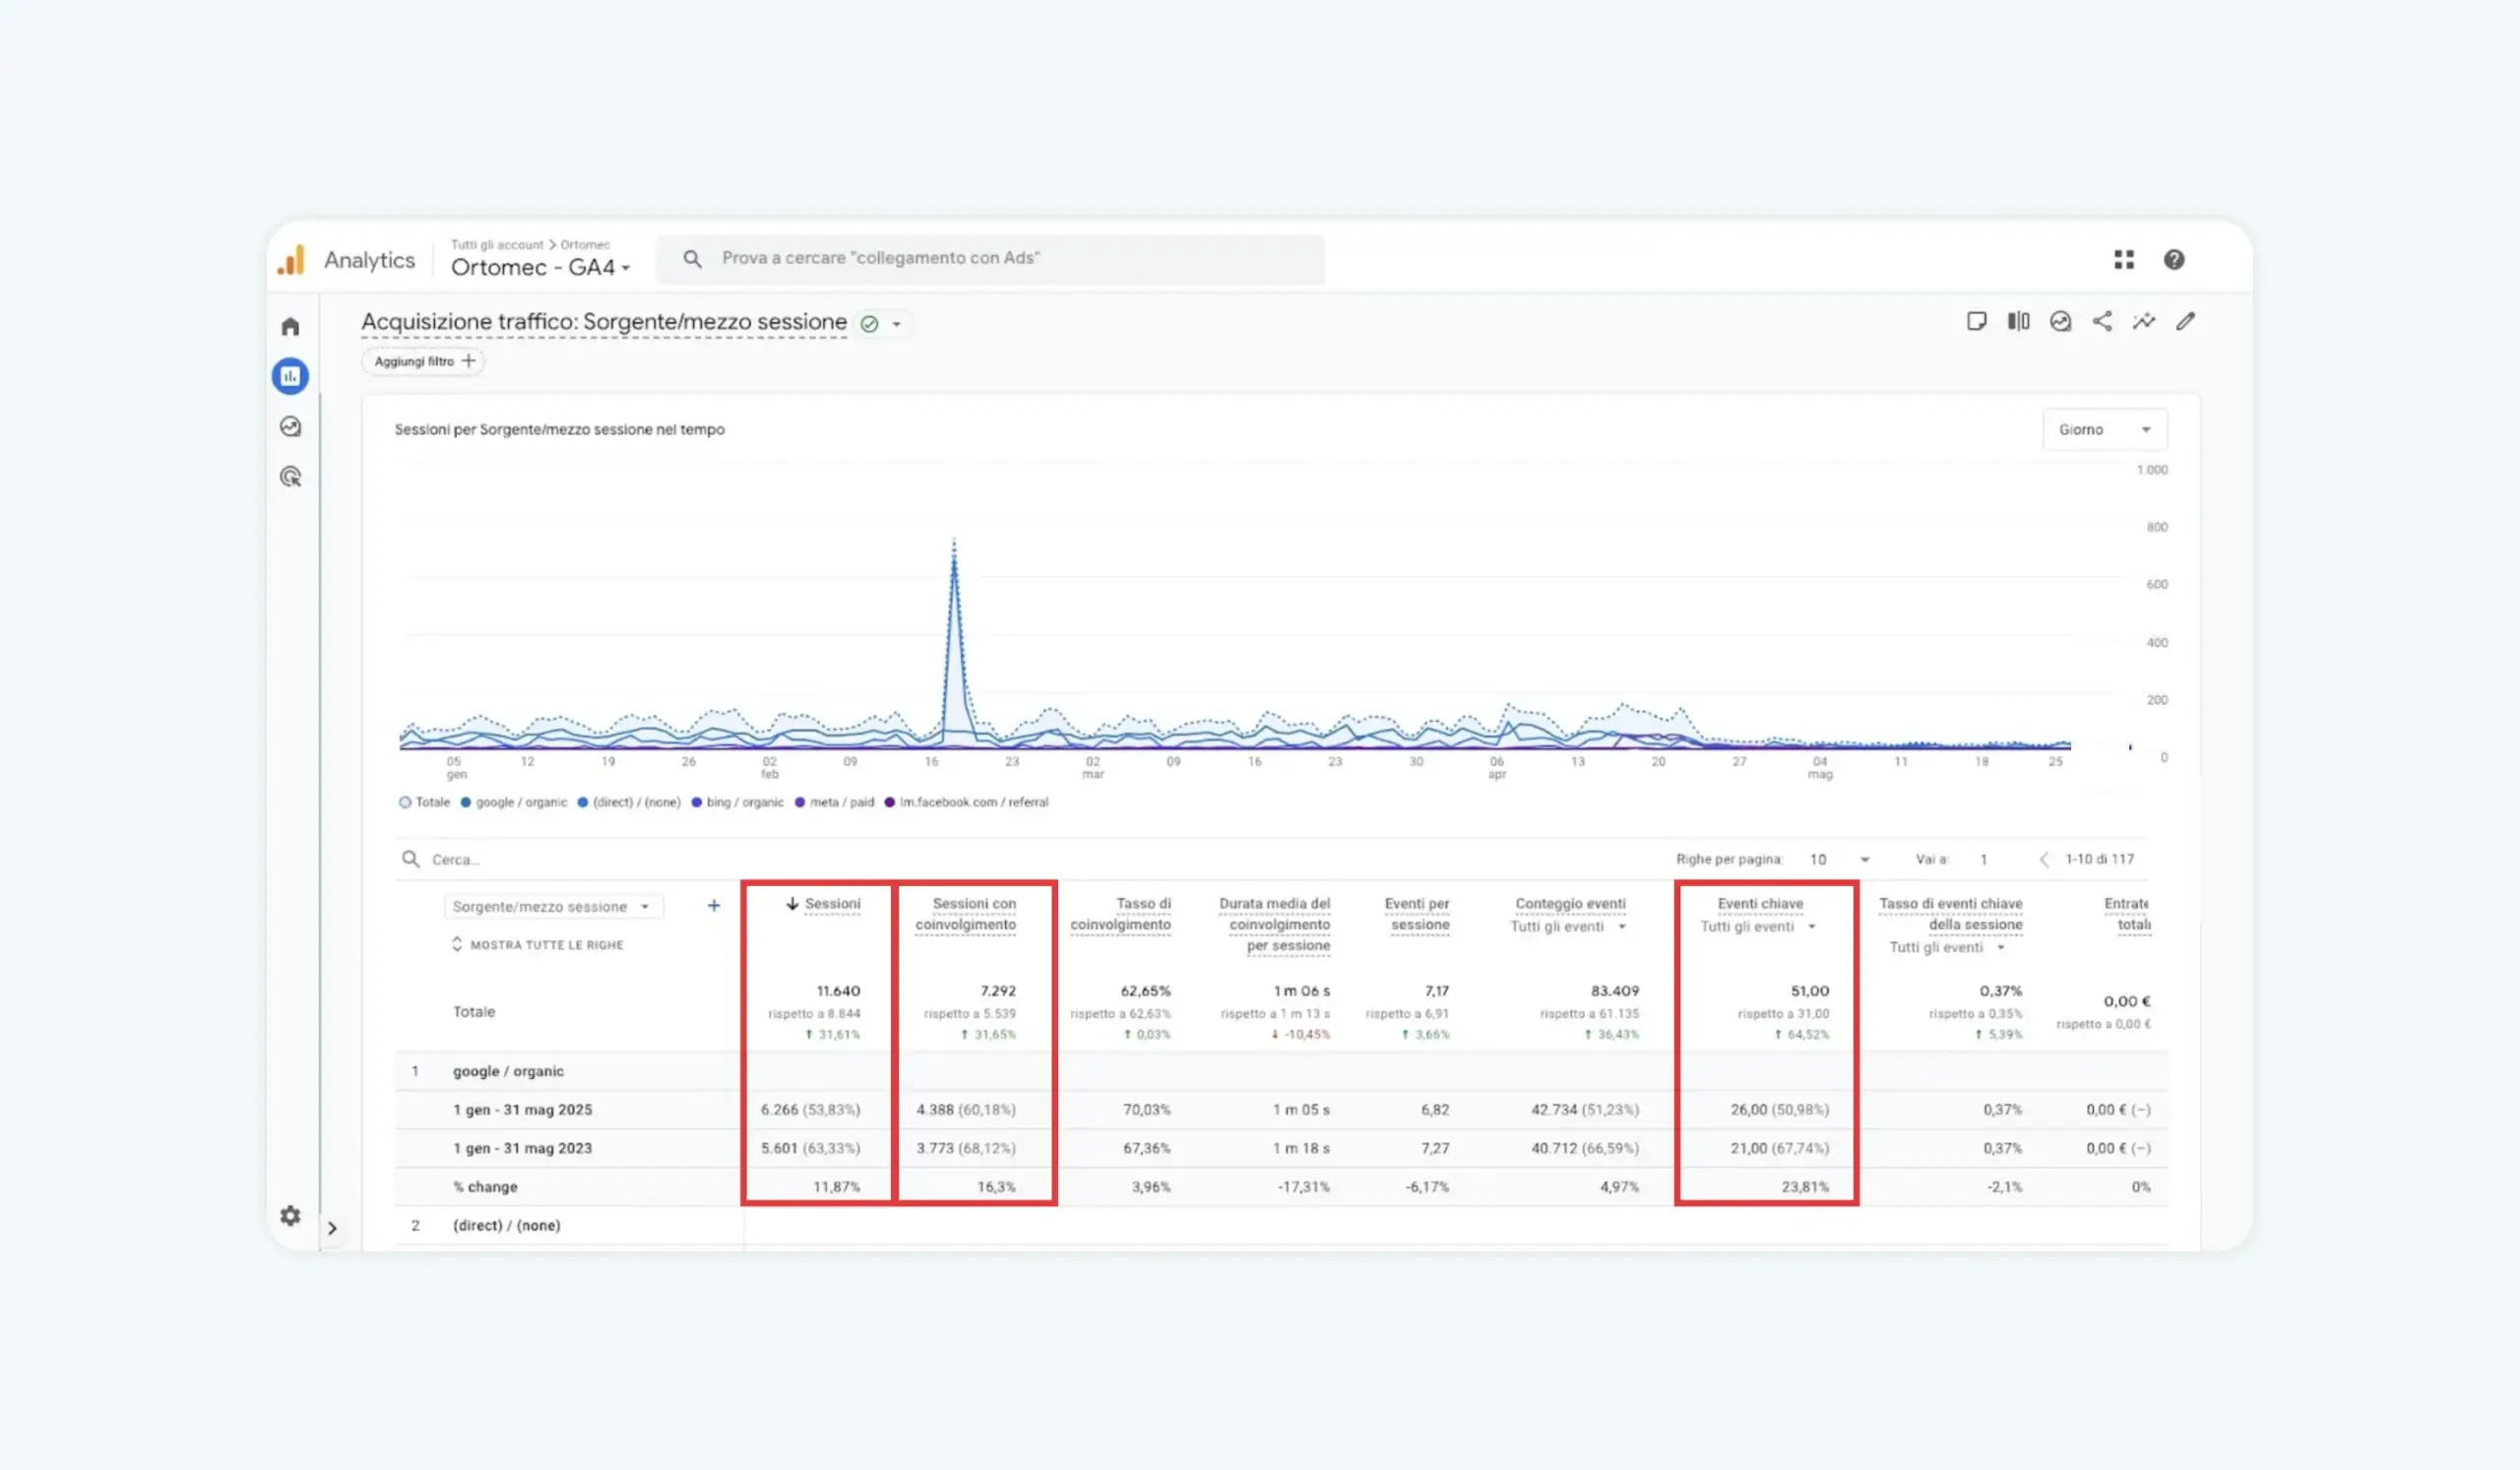
Task: Open the Advertising icon in sidebar
Action: click(x=290, y=477)
